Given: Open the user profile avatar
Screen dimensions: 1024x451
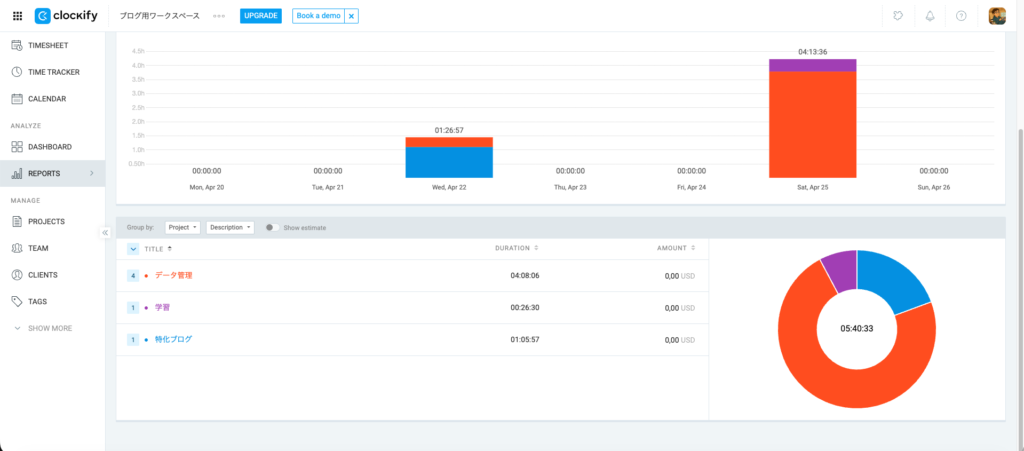Looking at the screenshot, I should [997, 16].
